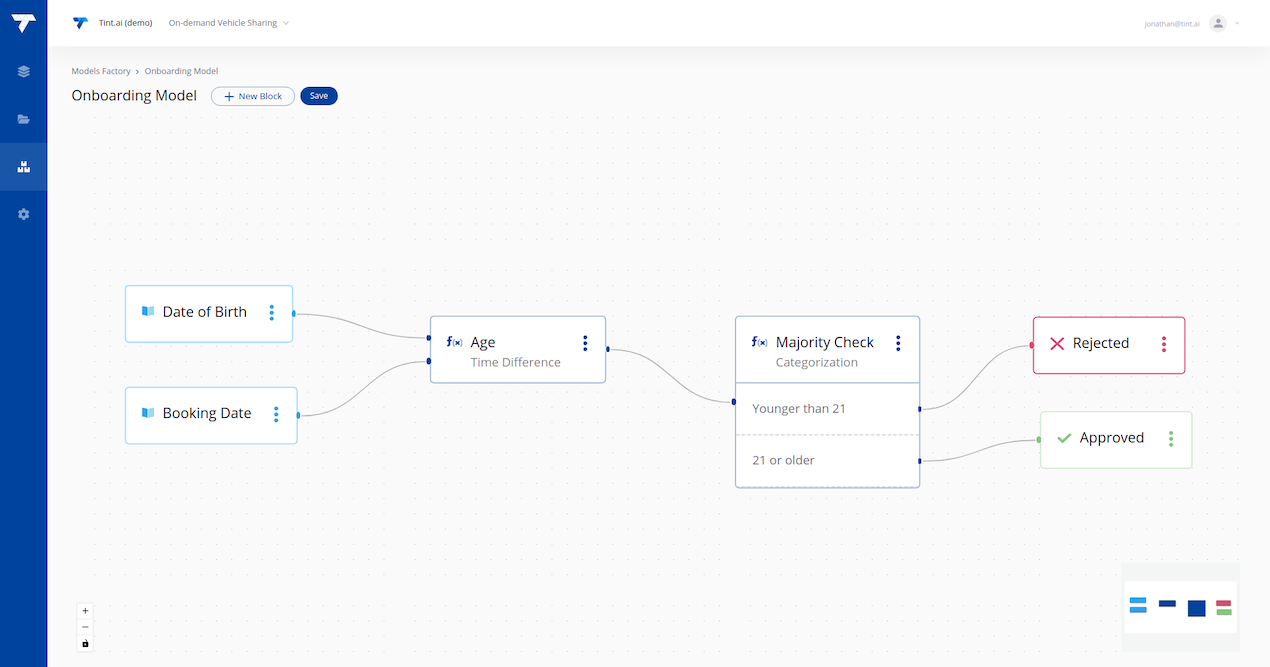Open the Models Factory section via the sidebar icon
1270x667 pixels.
[x=23, y=166]
